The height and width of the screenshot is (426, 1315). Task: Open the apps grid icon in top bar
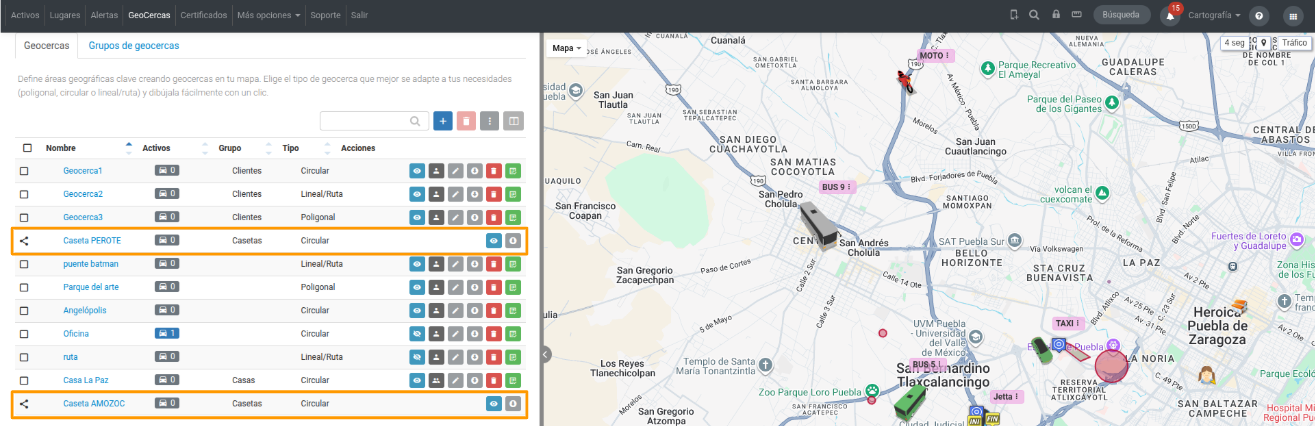(x=1293, y=16)
